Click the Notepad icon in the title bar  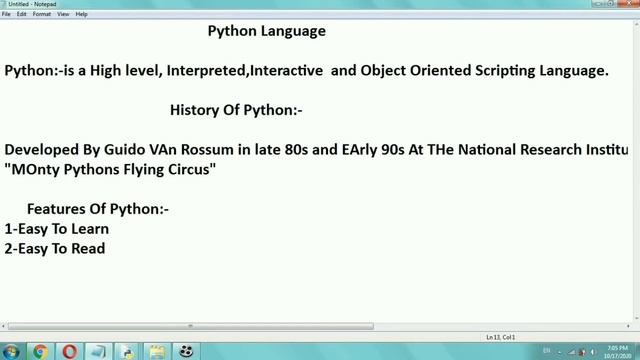tap(3, 4)
